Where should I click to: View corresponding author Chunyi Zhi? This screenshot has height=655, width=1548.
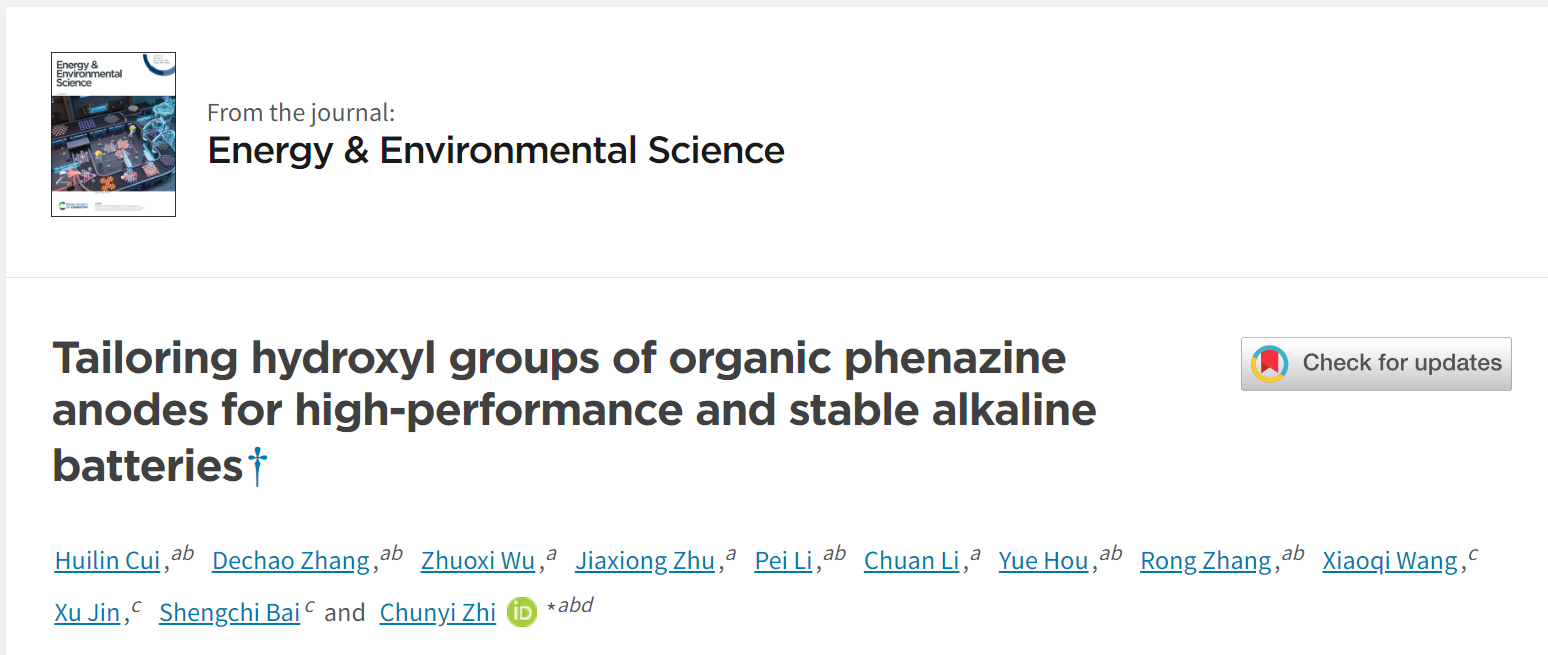click(438, 613)
